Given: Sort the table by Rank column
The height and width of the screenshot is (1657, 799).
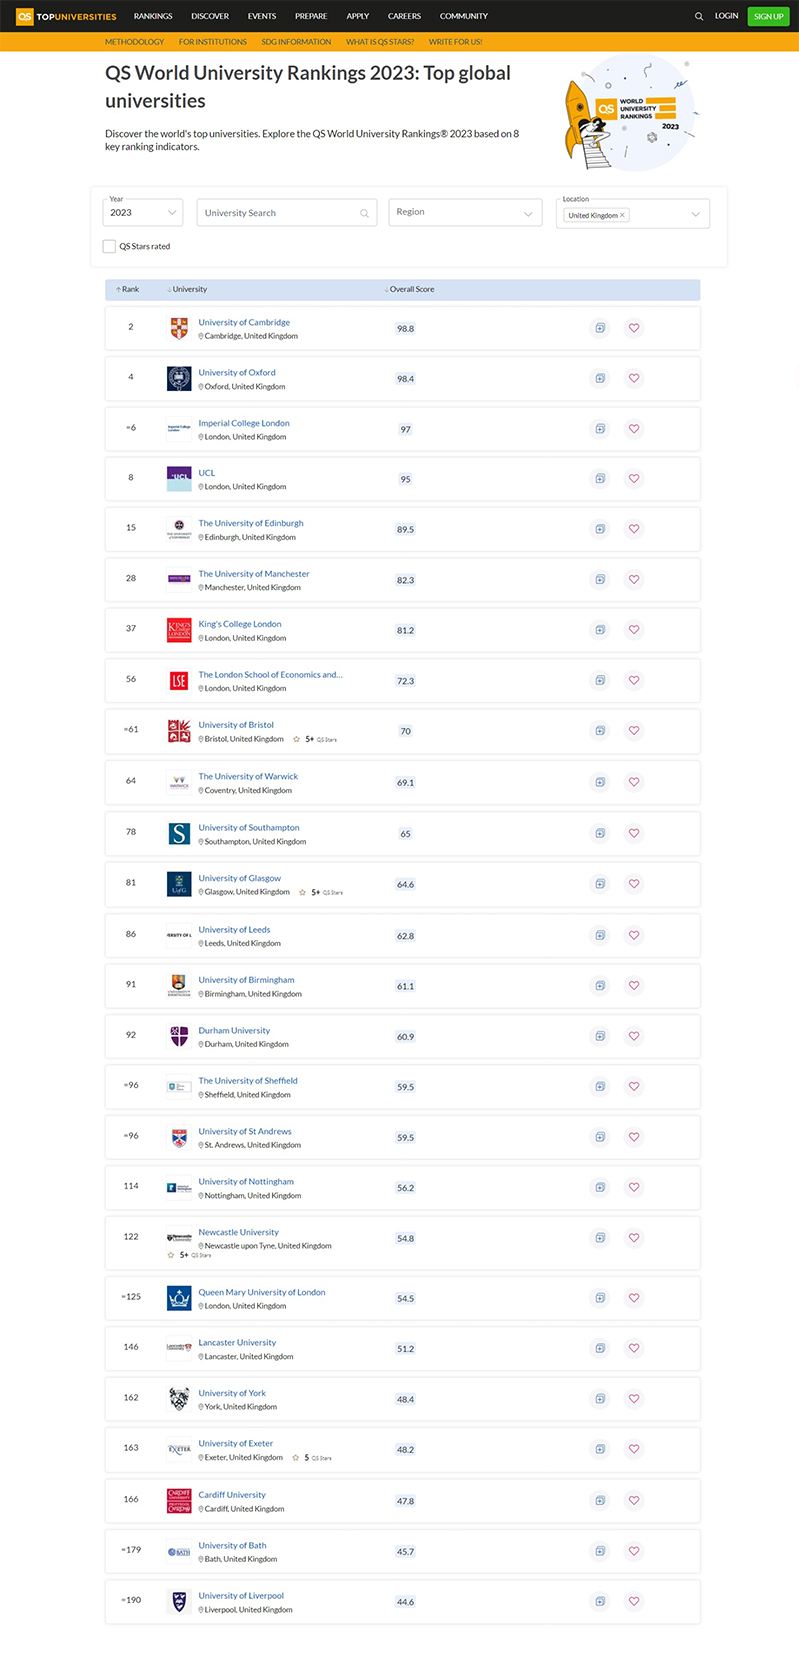Looking at the screenshot, I should [x=129, y=290].
